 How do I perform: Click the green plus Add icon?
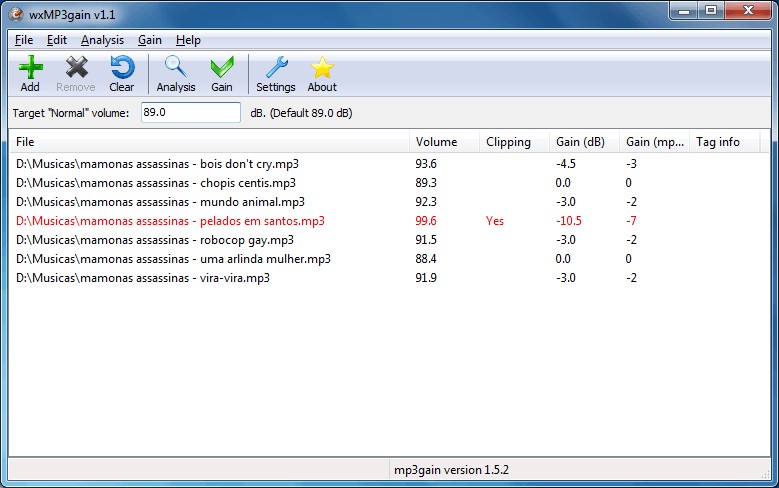click(30, 68)
